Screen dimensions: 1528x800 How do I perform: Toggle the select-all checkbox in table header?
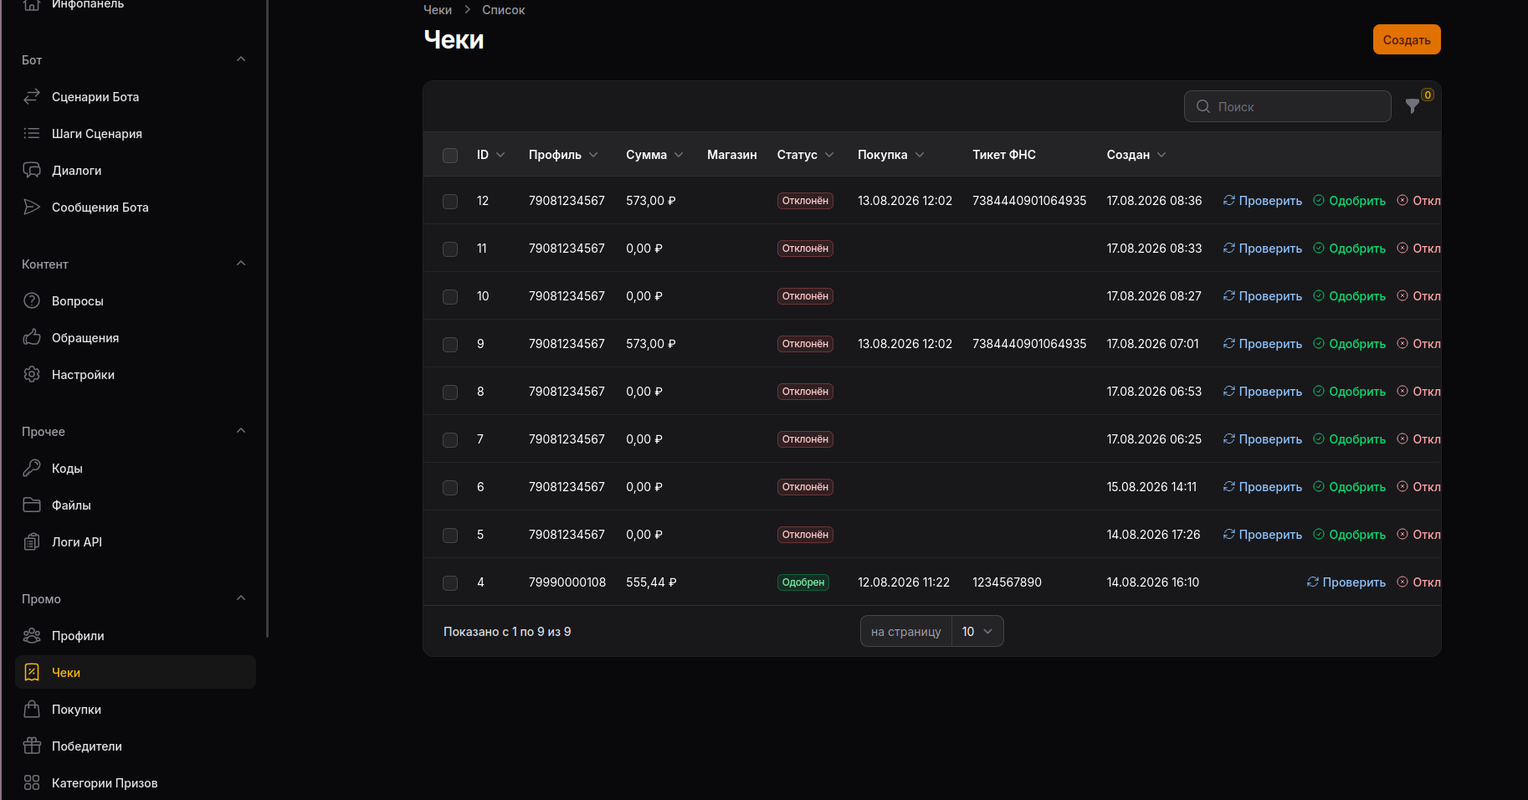point(450,155)
